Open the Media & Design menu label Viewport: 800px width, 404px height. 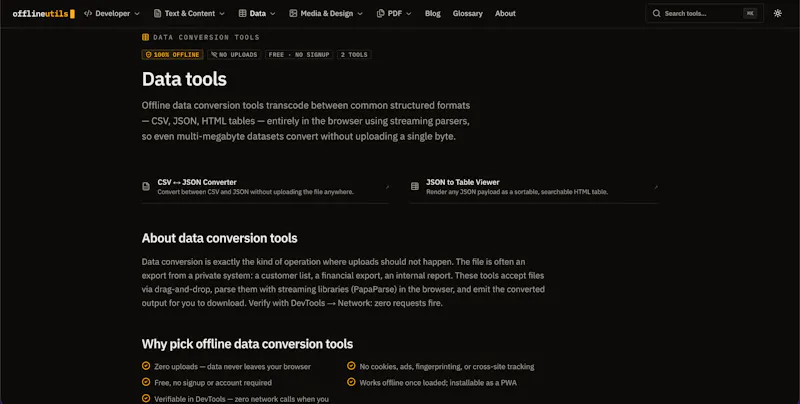[x=327, y=14]
